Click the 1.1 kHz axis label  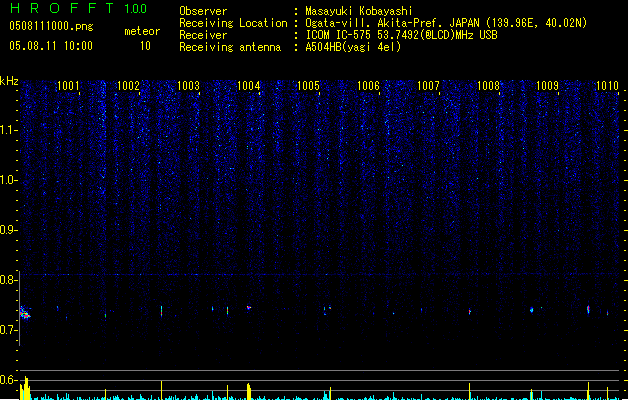coord(9,130)
